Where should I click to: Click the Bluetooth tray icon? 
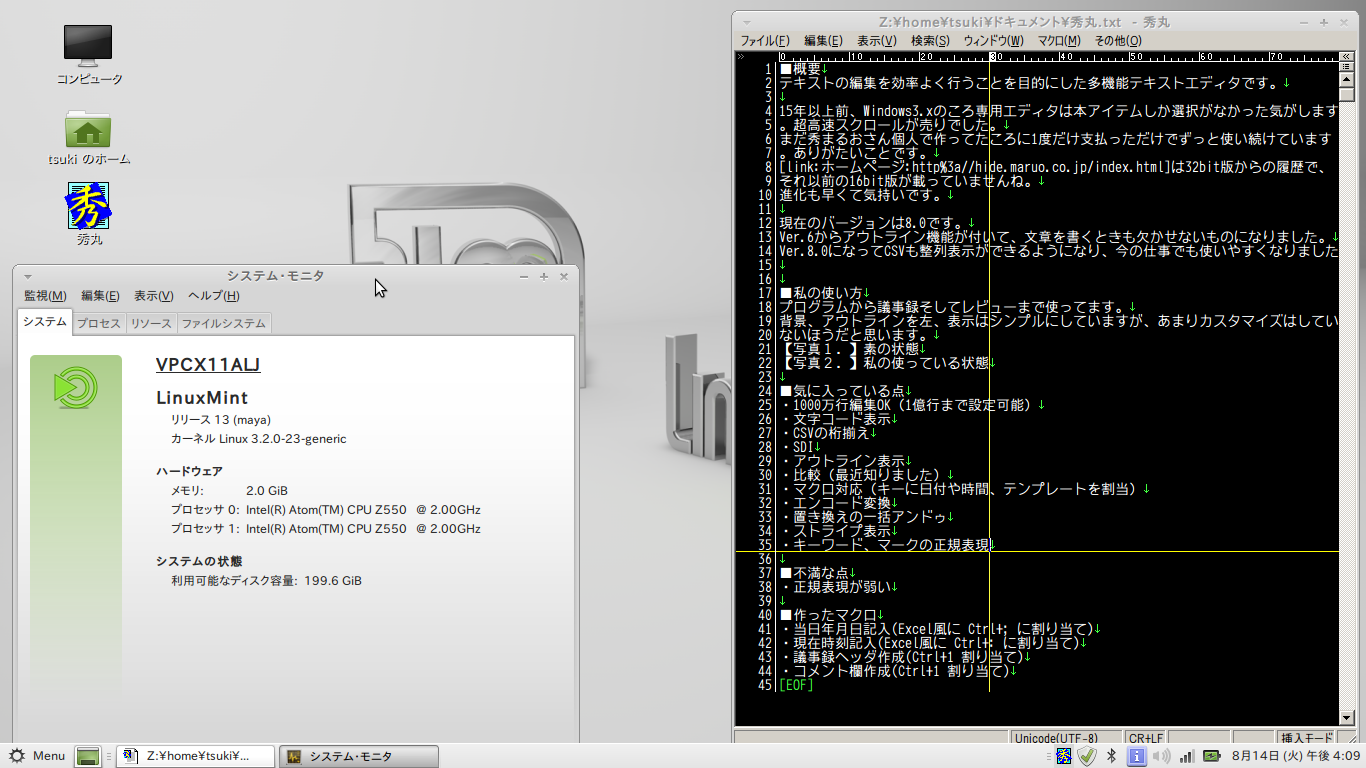point(1111,756)
